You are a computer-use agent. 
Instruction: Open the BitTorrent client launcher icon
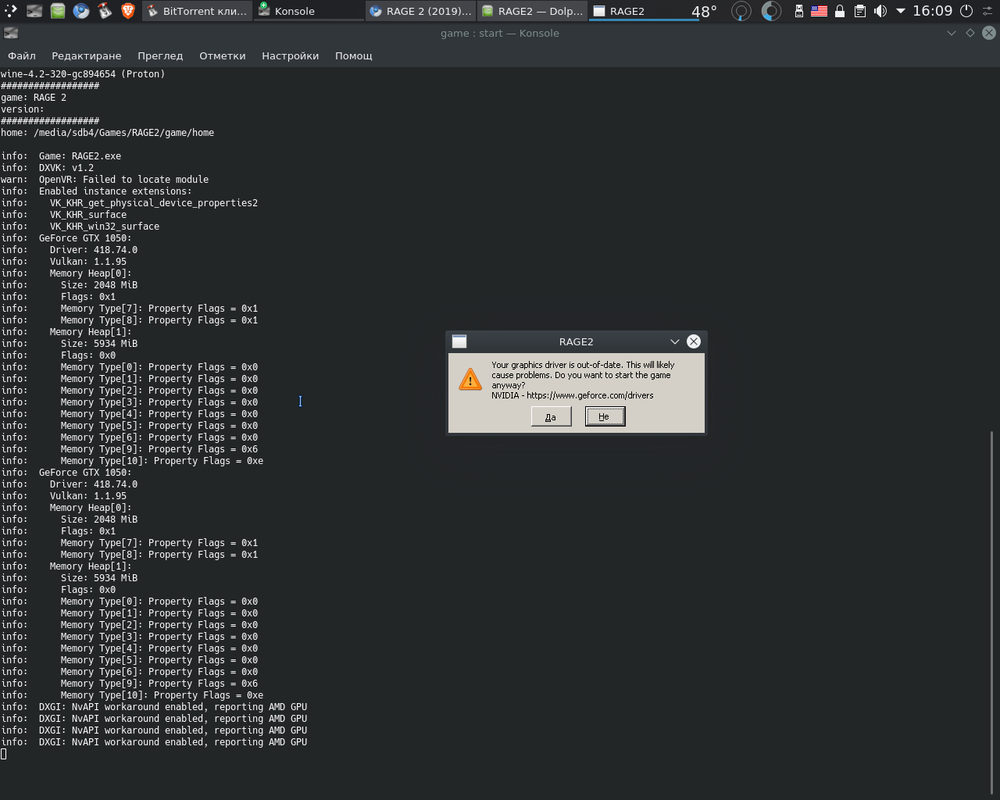pyautogui.click(x=105, y=11)
